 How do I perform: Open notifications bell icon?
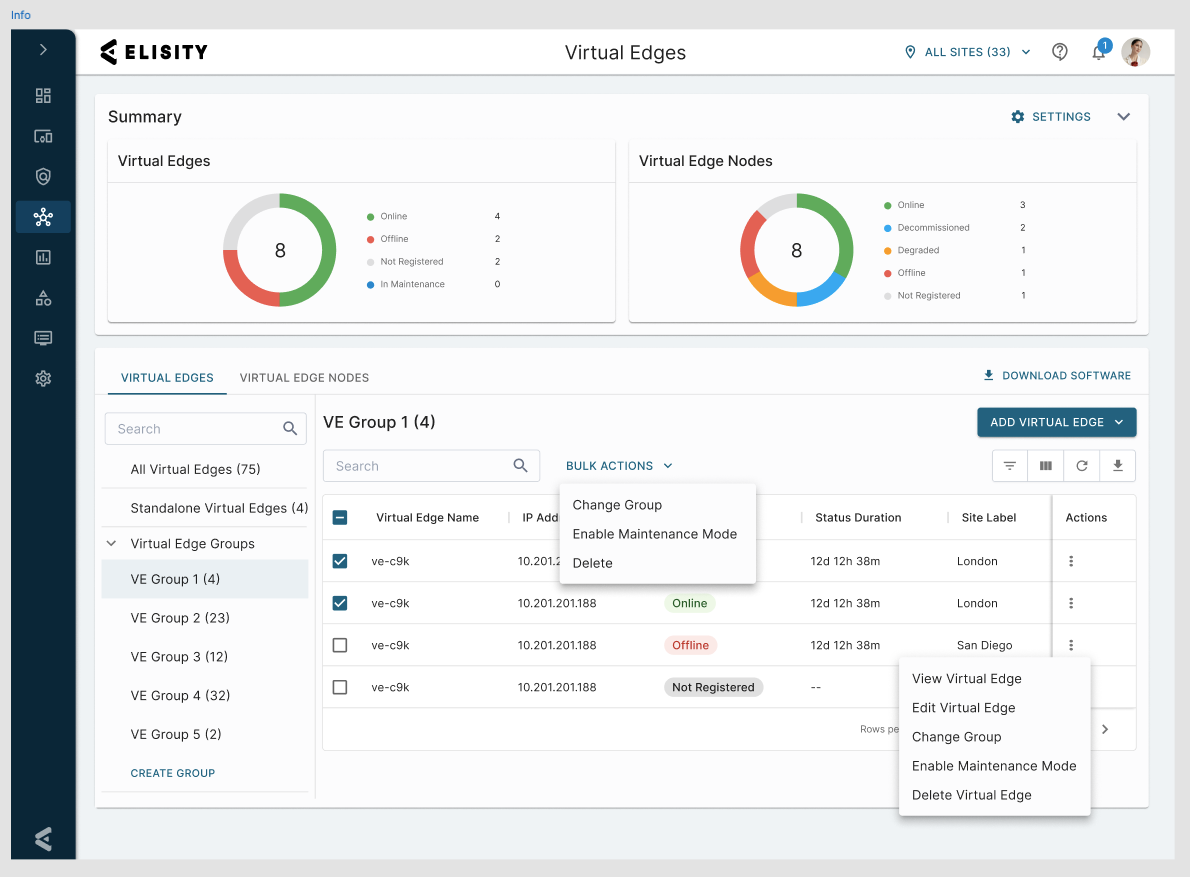1098,52
